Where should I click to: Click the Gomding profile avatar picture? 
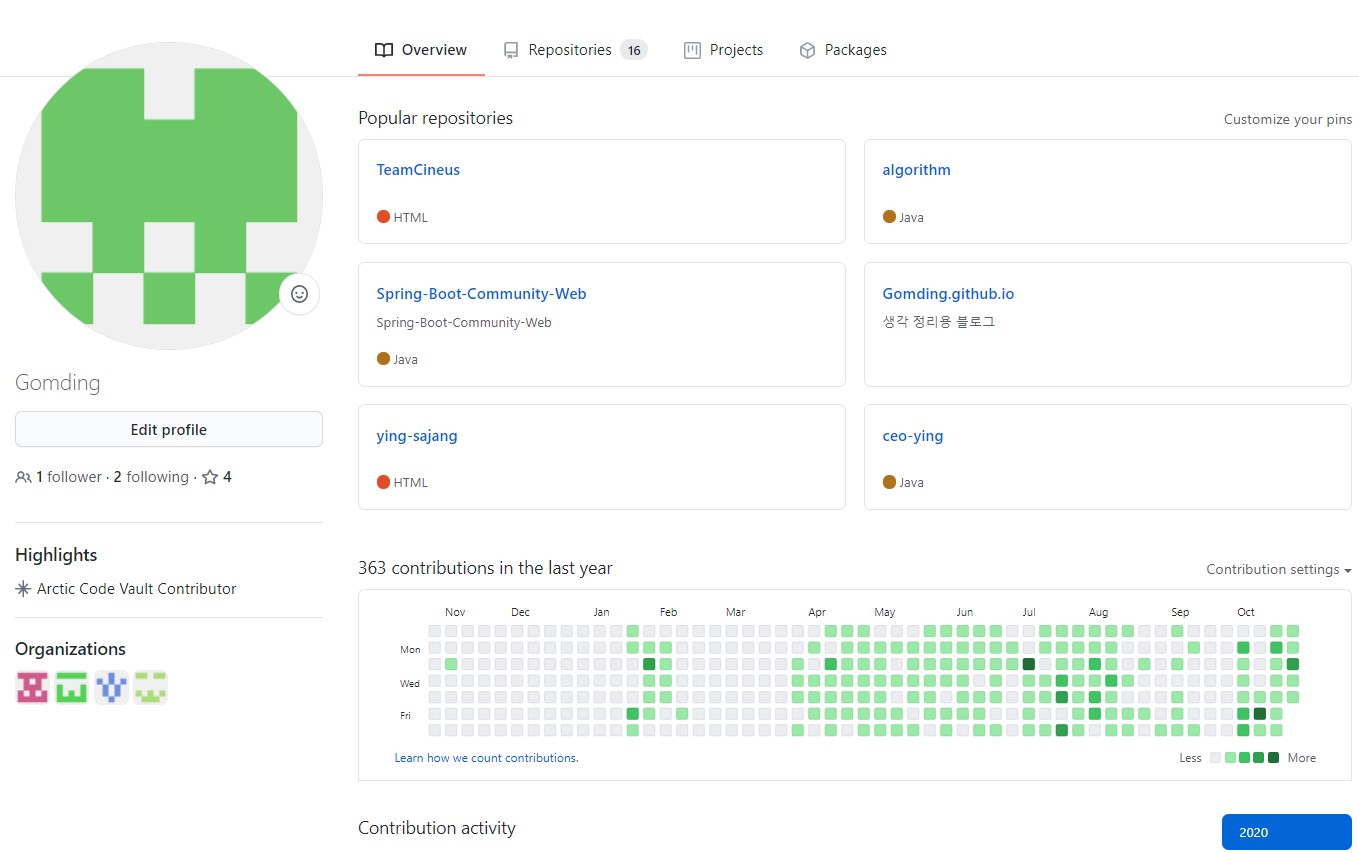tap(168, 196)
